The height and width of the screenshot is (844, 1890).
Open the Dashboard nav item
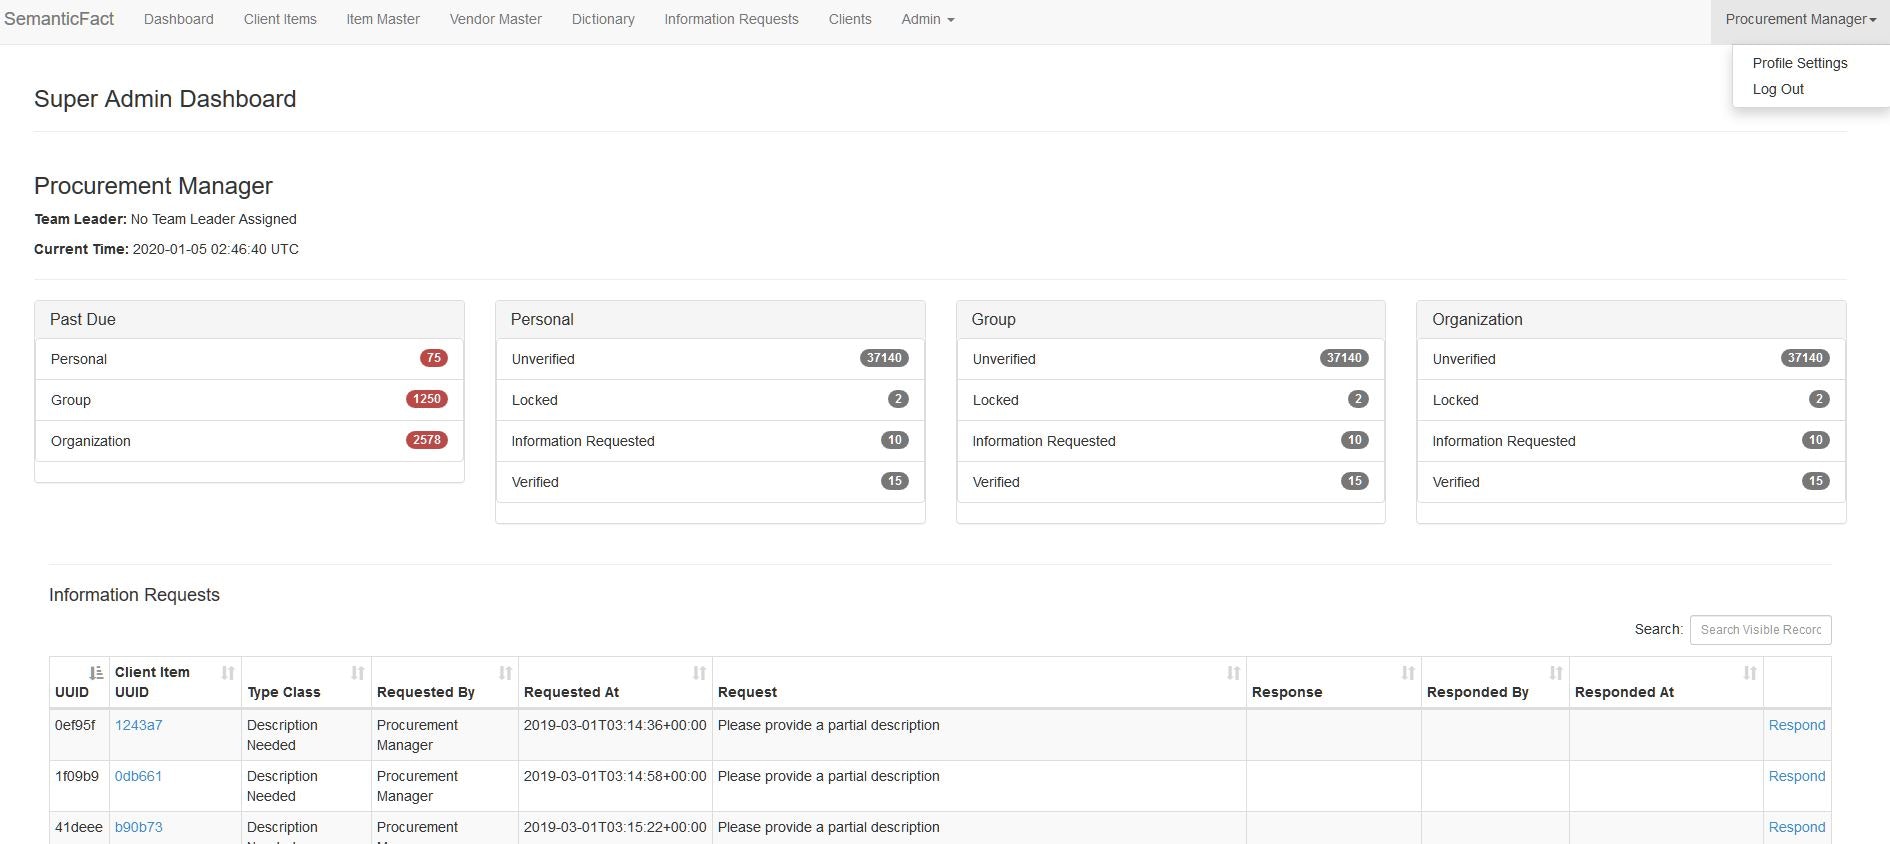click(x=179, y=19)
